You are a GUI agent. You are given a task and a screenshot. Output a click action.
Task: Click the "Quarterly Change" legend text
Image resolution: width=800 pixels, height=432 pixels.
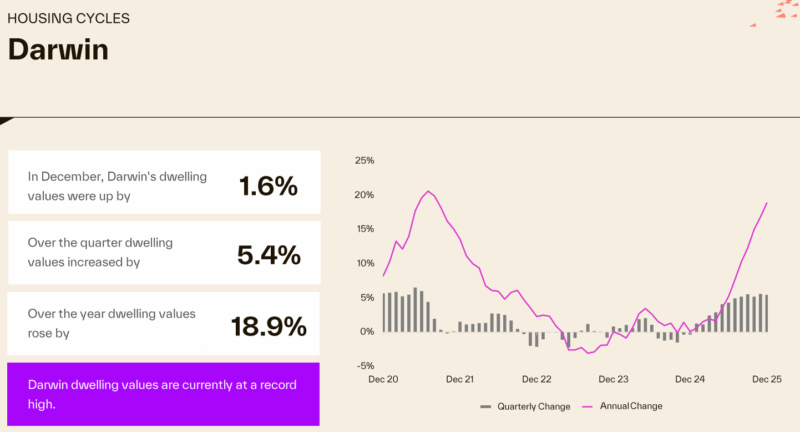click(x=534, y=407)
